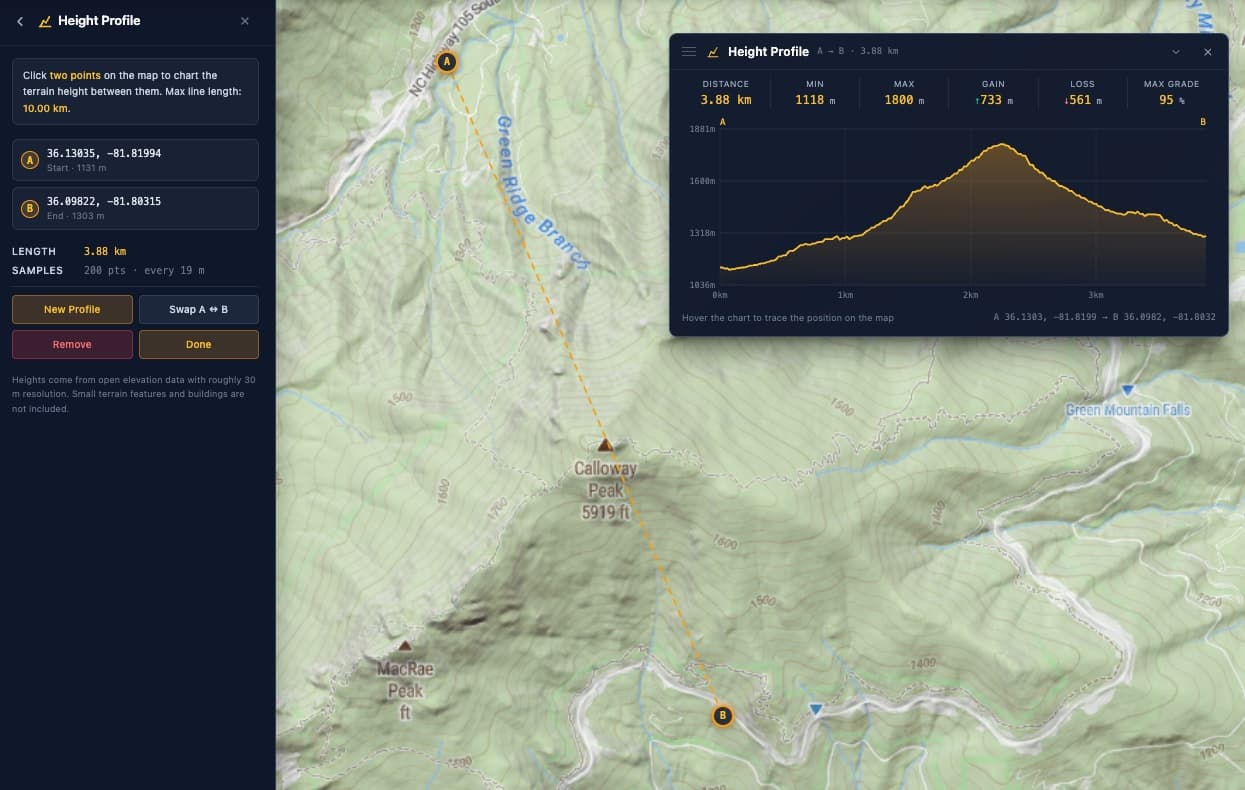Screen dimensions: 1245x790
Task: Click the 2km axis tick label
Action: point(970,295)
